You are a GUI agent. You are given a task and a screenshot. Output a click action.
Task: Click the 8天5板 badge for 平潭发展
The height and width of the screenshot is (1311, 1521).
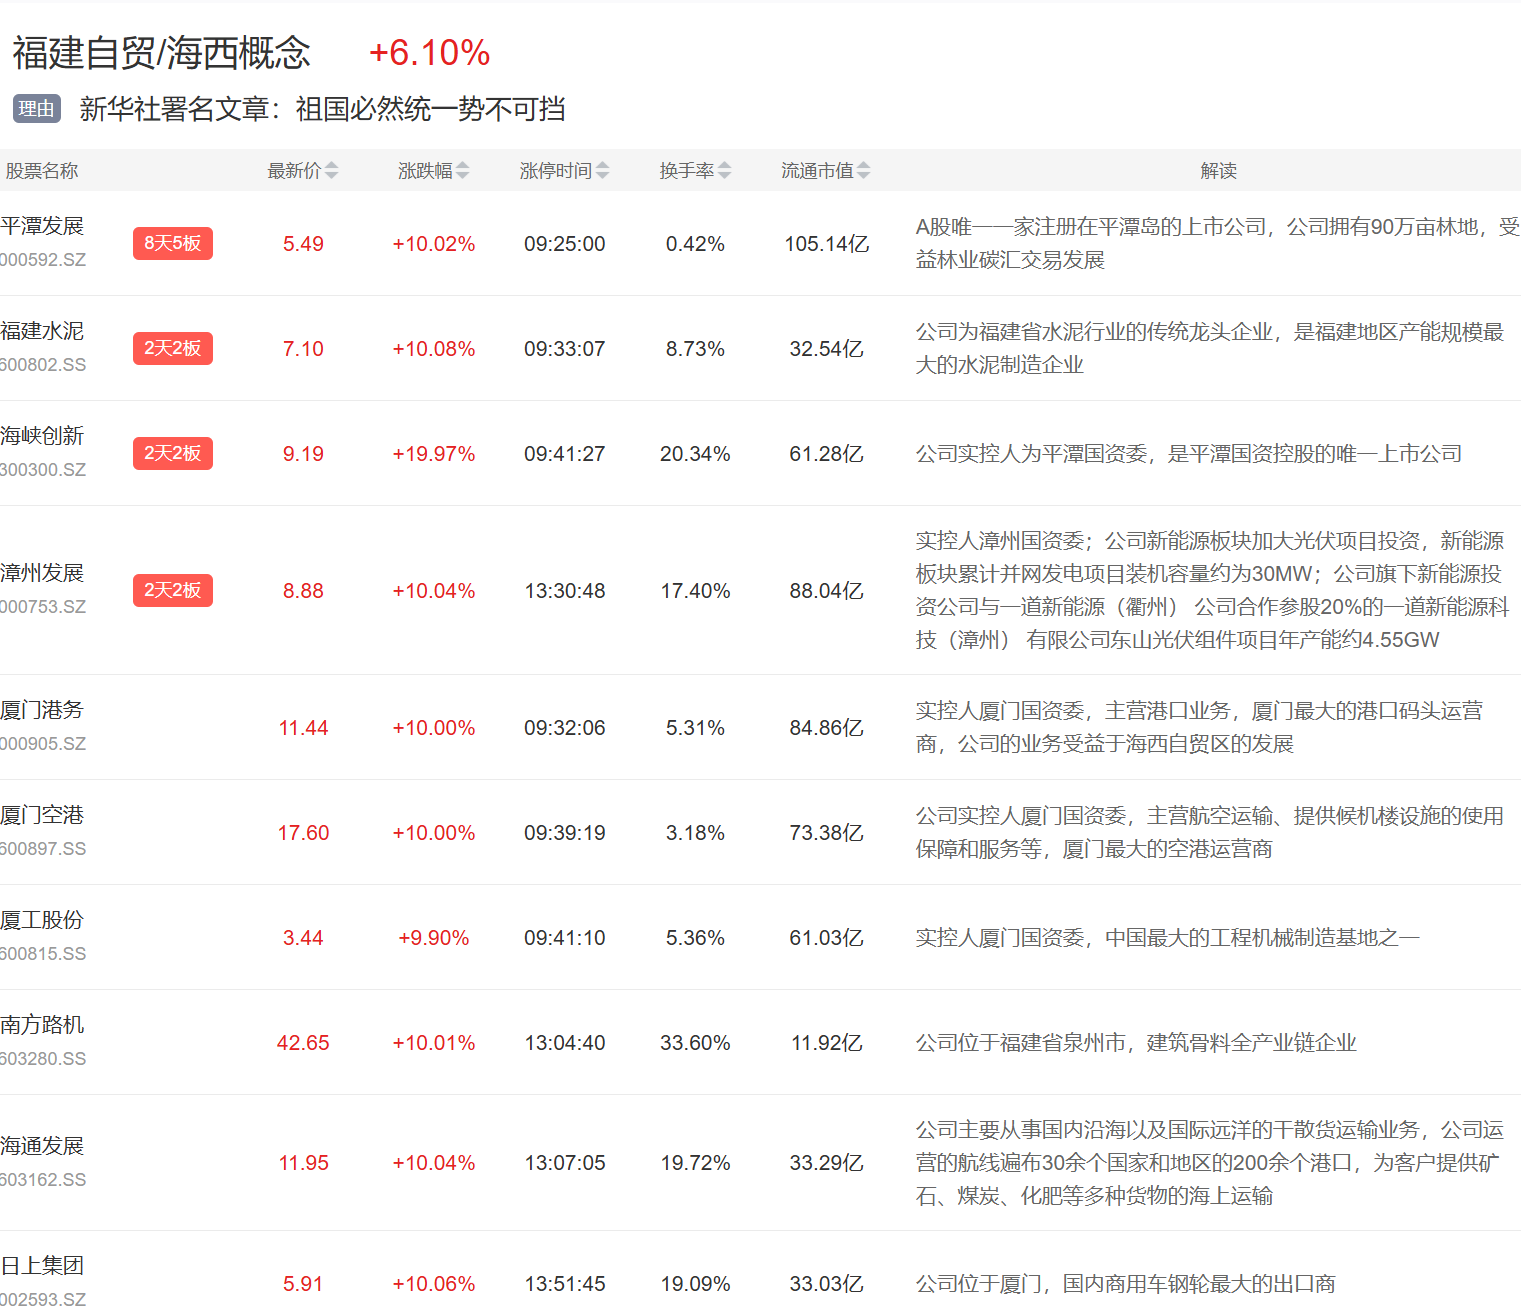coord(172,243)
